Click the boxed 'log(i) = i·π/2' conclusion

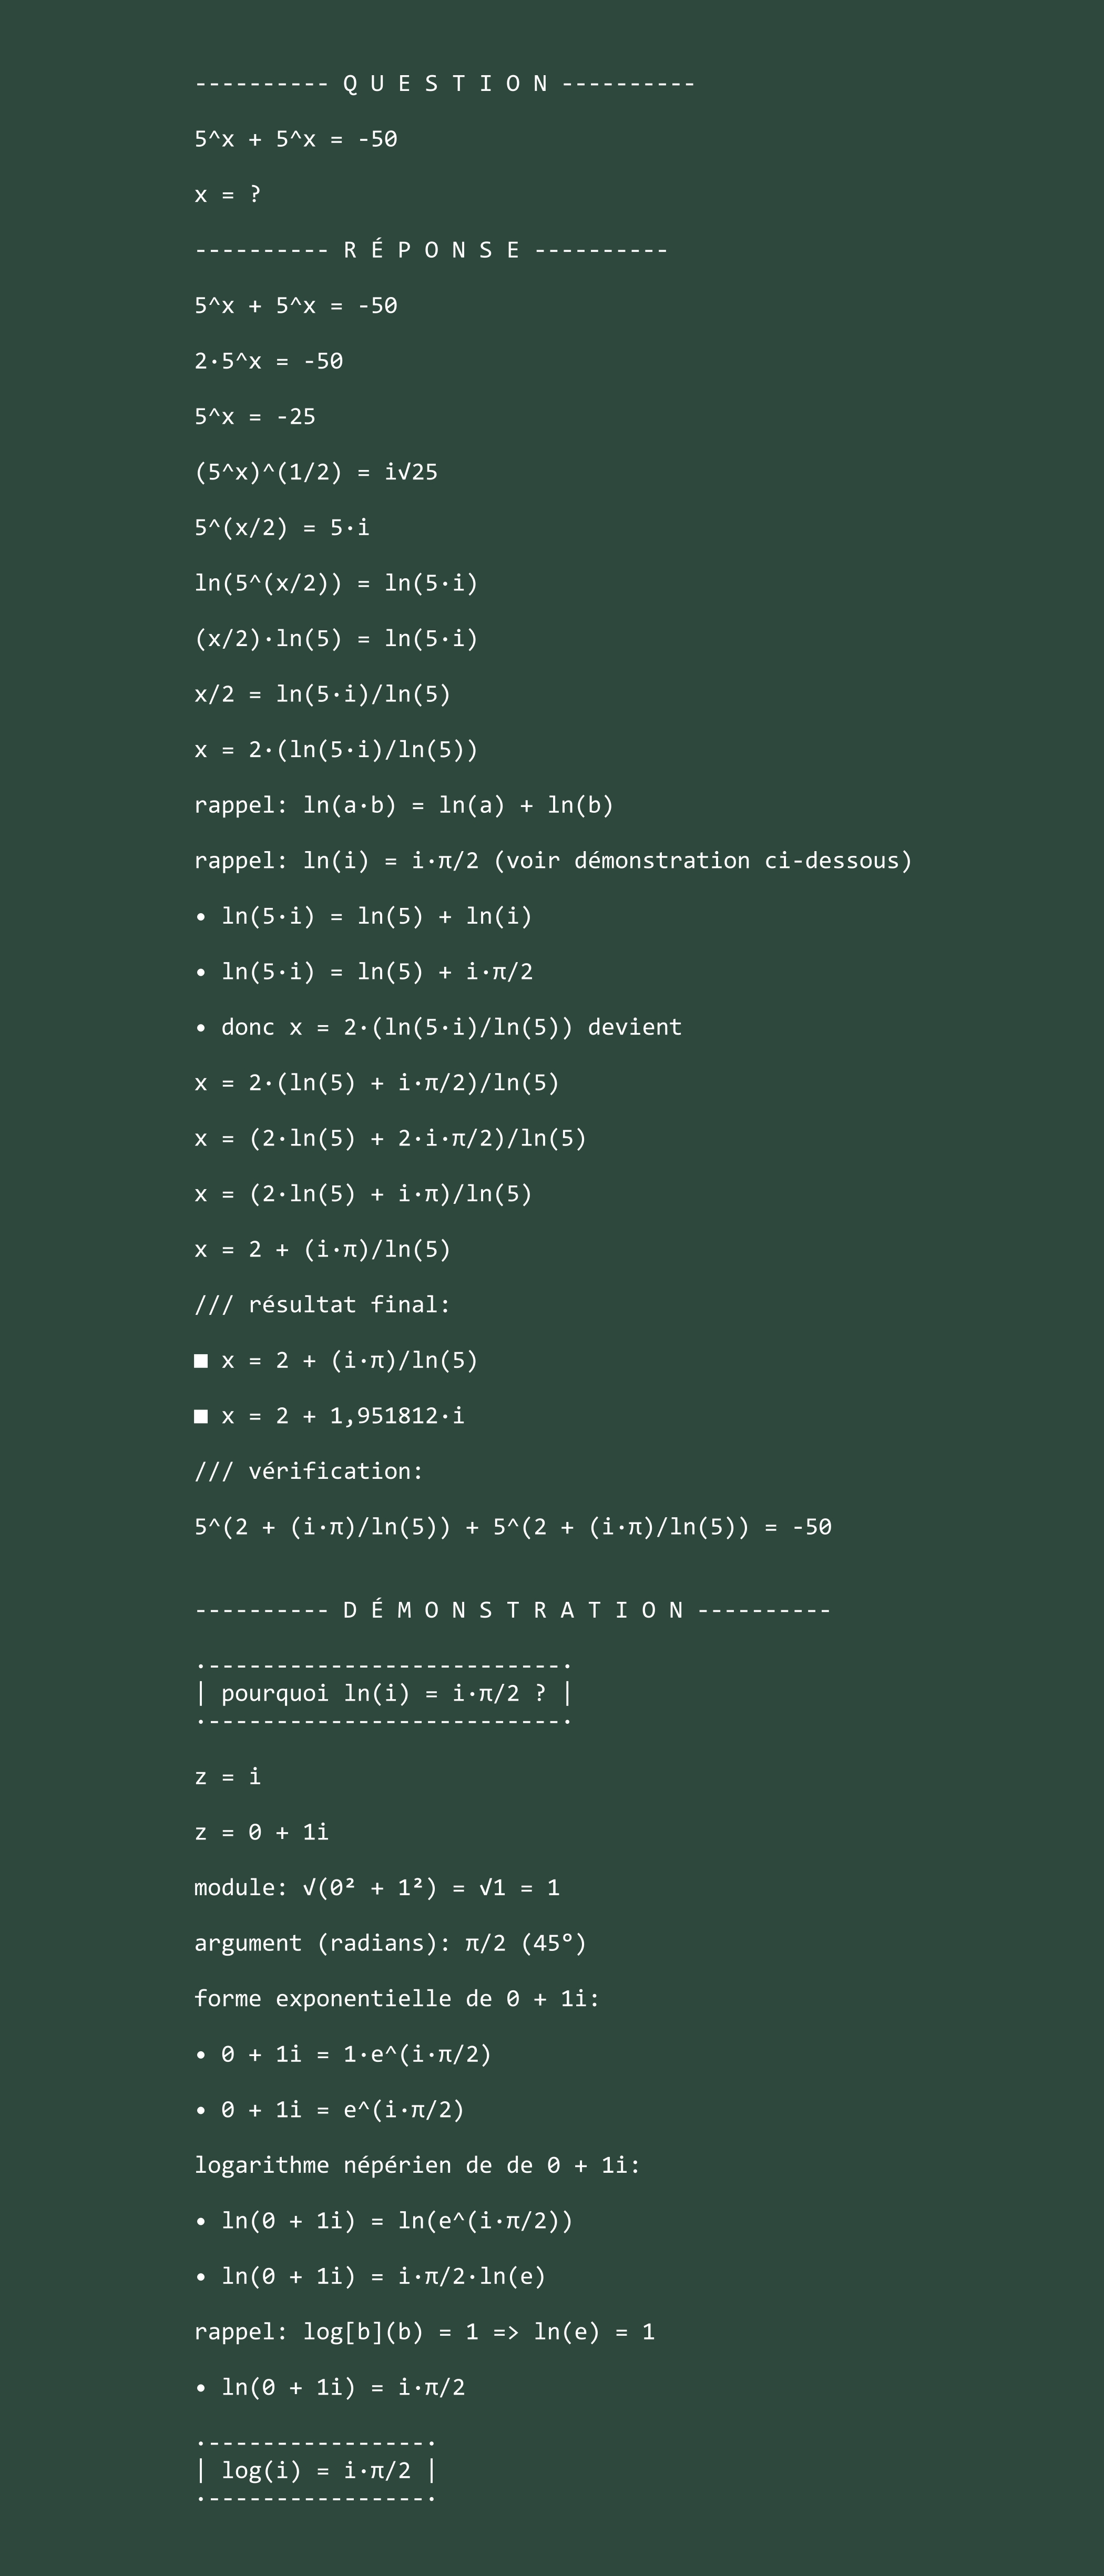(x=316, y=2470)
